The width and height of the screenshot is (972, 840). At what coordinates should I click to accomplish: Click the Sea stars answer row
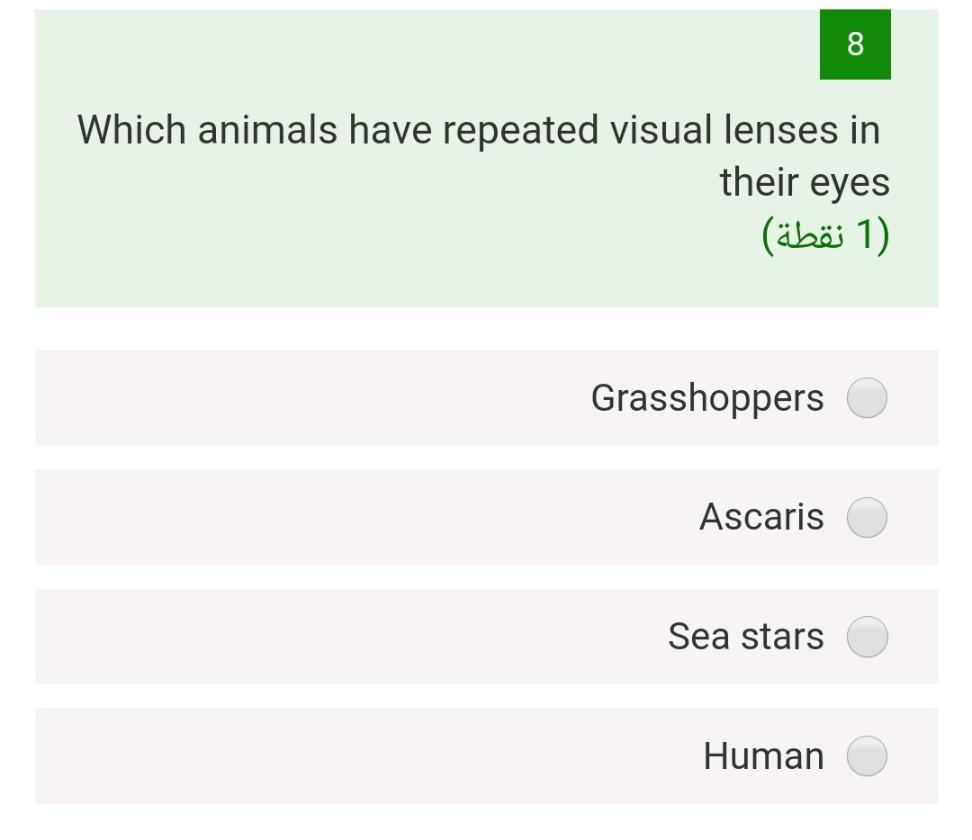pos(487,637)
